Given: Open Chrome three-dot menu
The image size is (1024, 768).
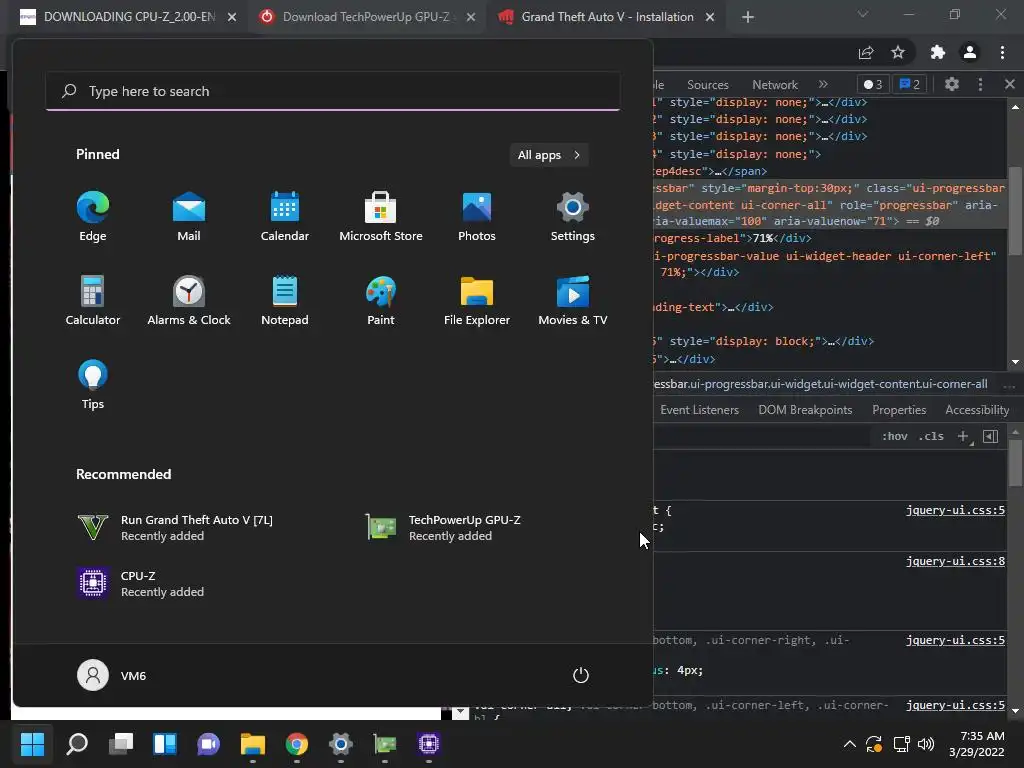Looking at the screenshot, I should [x=1002, y=53].
